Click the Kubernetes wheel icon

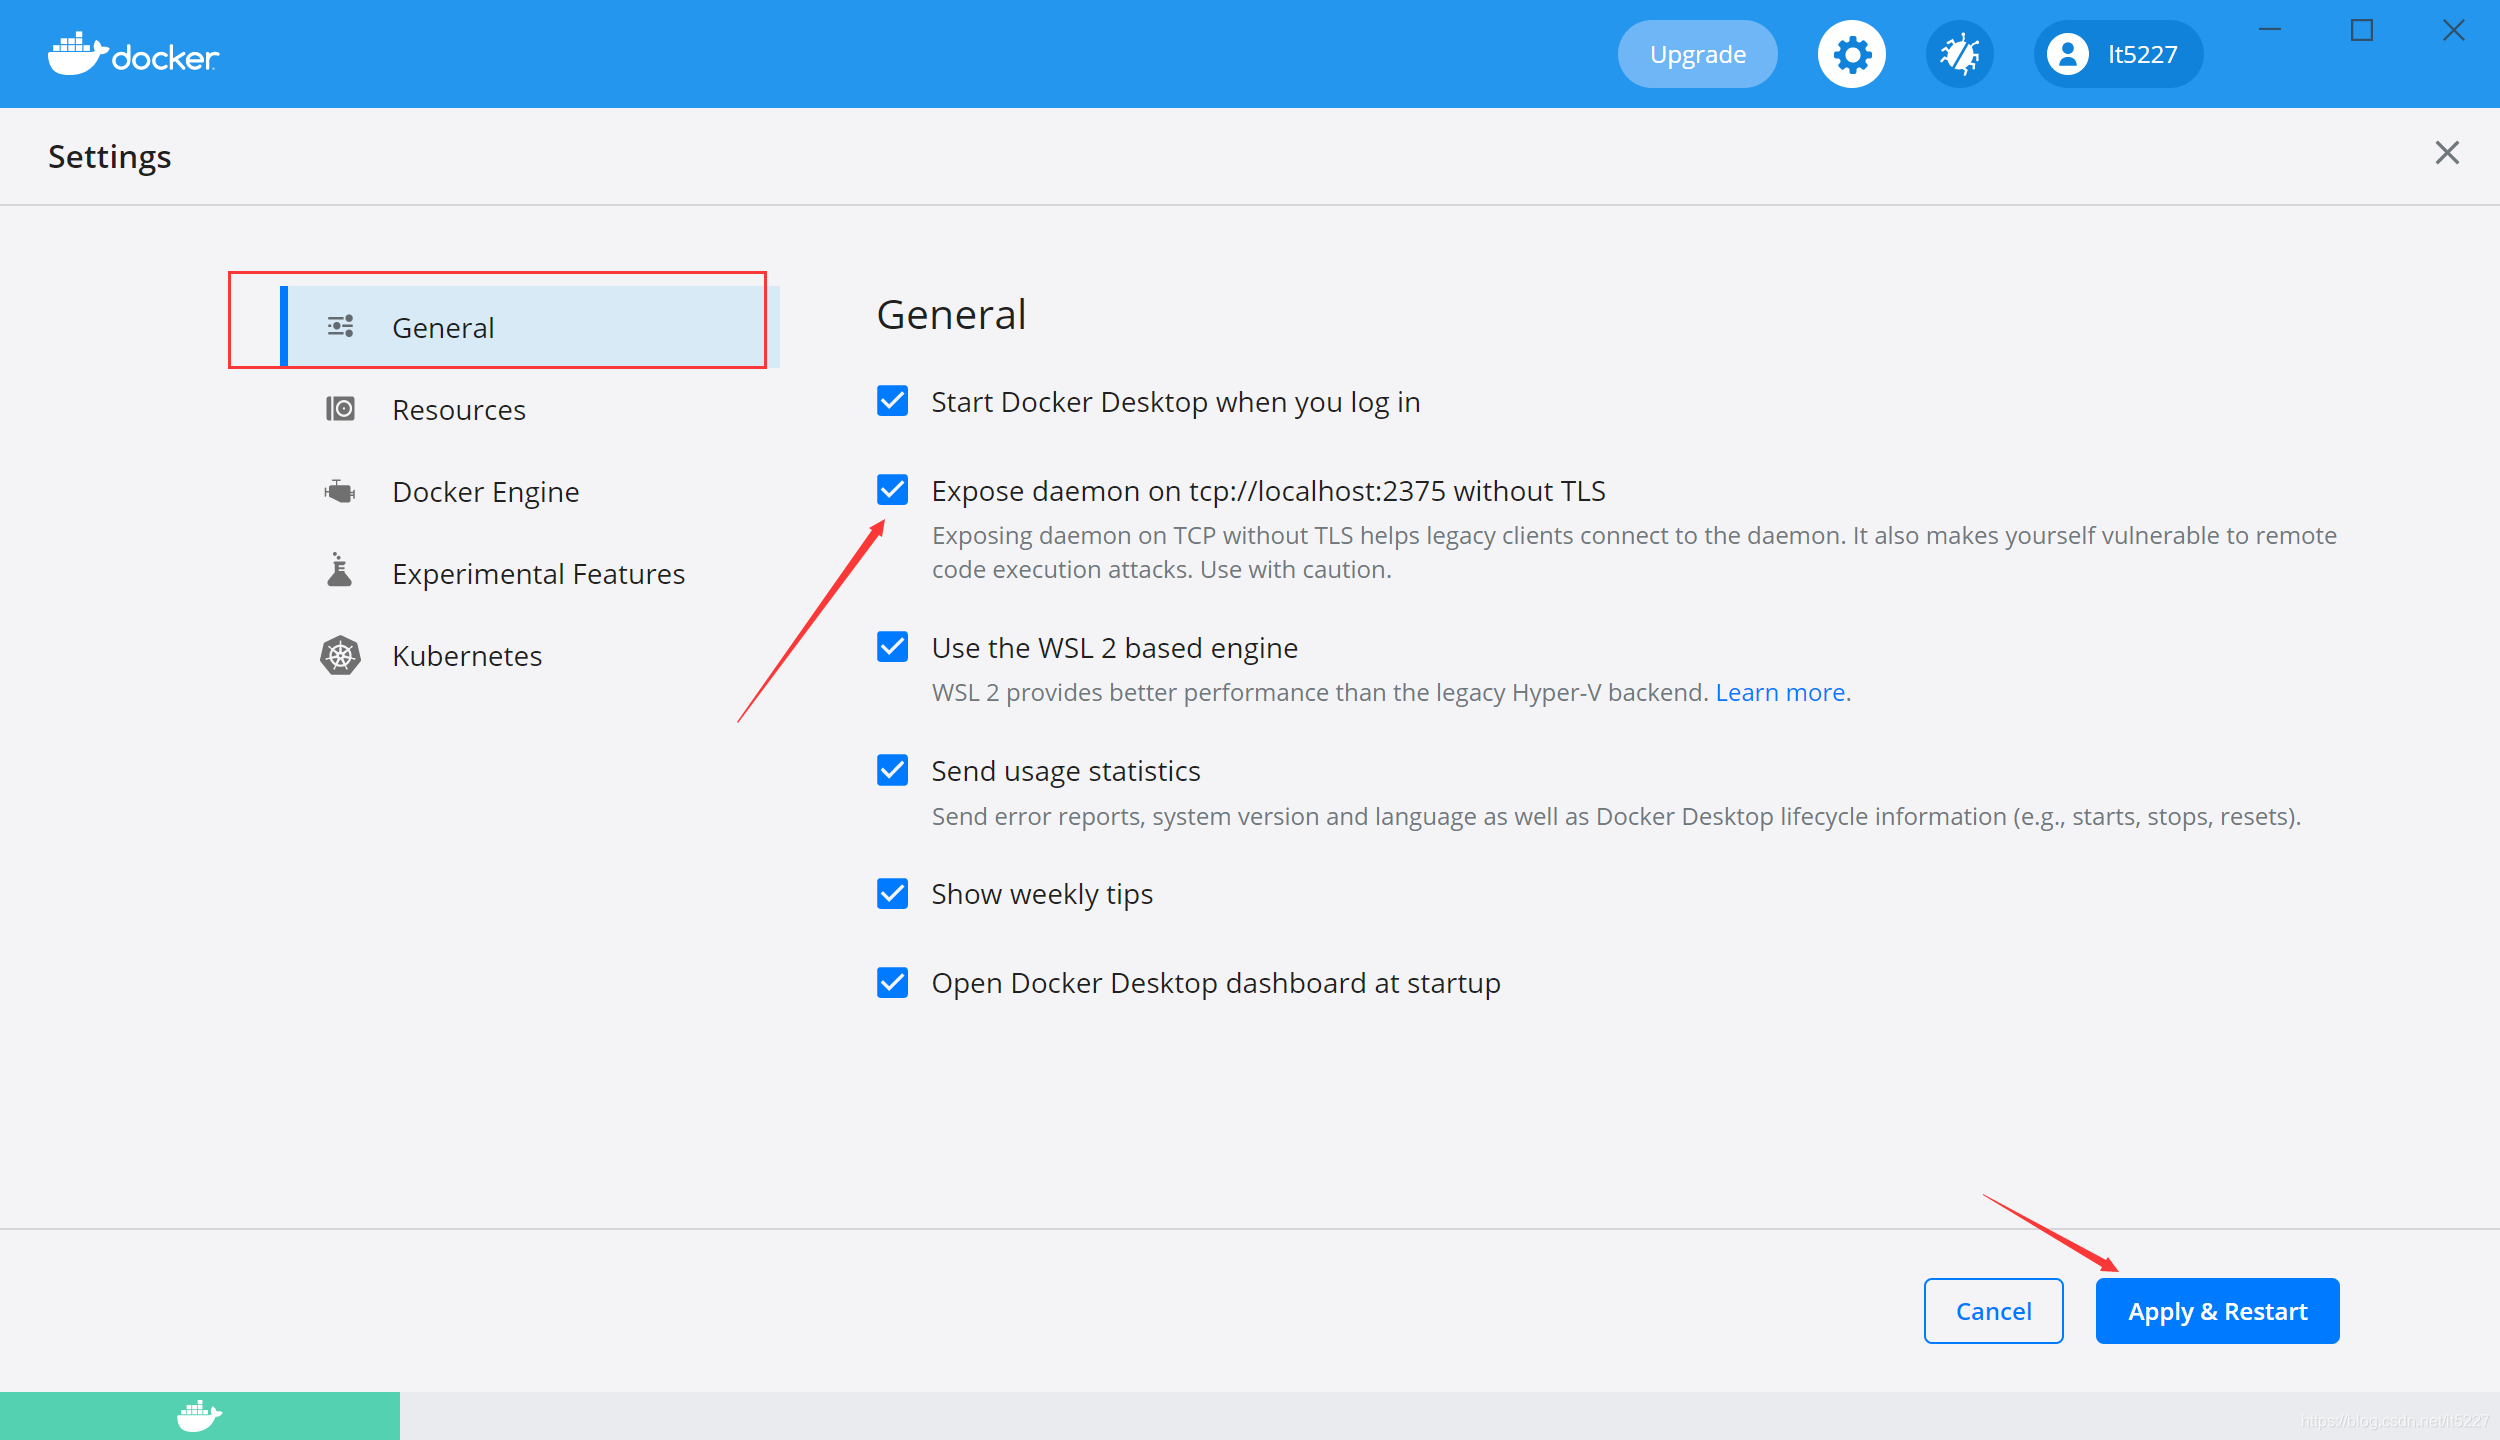click(x=340, y=655)
